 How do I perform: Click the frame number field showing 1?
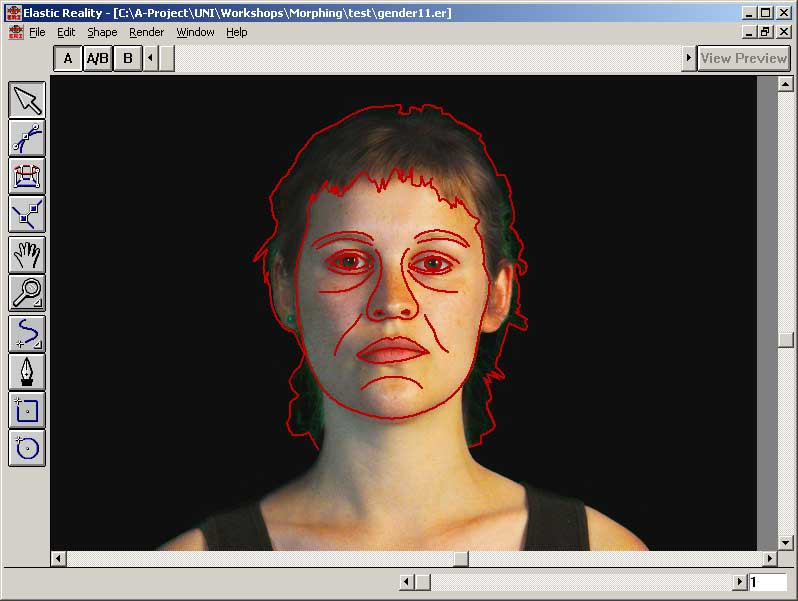pyautogui.click(x=768, y=582)
